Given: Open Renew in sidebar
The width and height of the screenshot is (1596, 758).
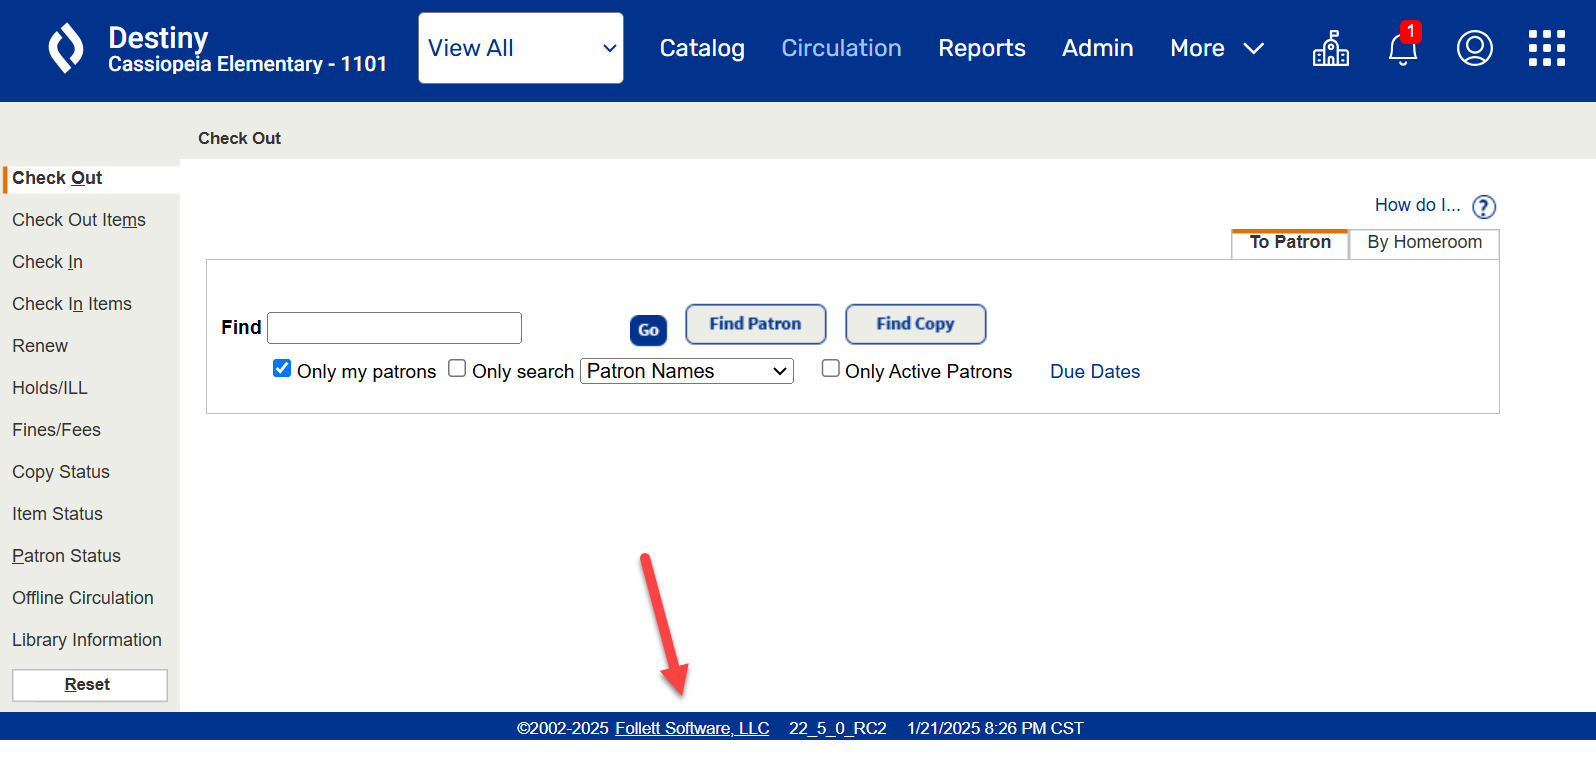Looking at the screenshot, I should pyautogui.click(x=40, y=346).
